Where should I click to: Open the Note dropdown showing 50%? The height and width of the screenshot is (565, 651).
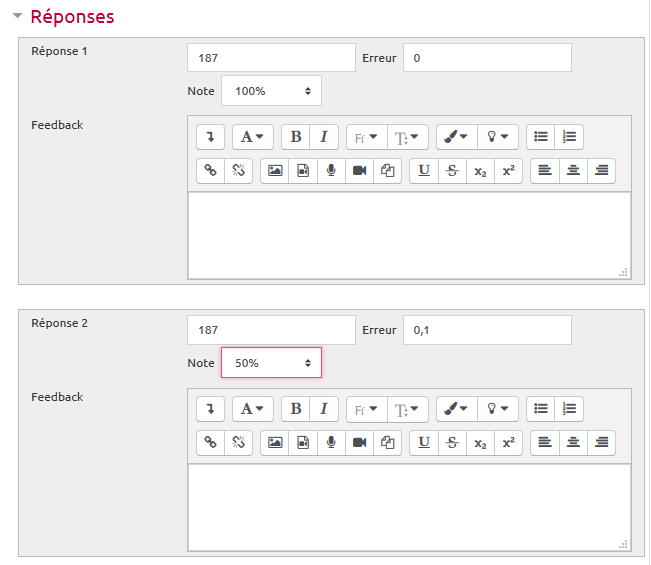(x=271, y=363)
